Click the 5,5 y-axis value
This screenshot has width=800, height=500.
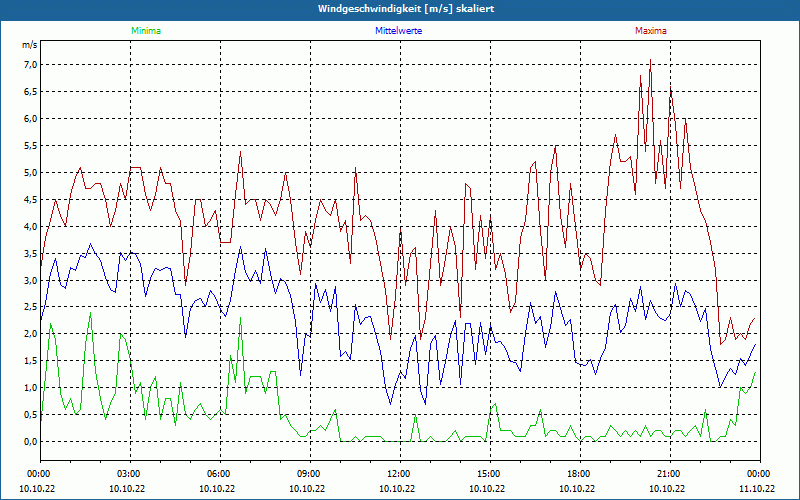[31, 145]
